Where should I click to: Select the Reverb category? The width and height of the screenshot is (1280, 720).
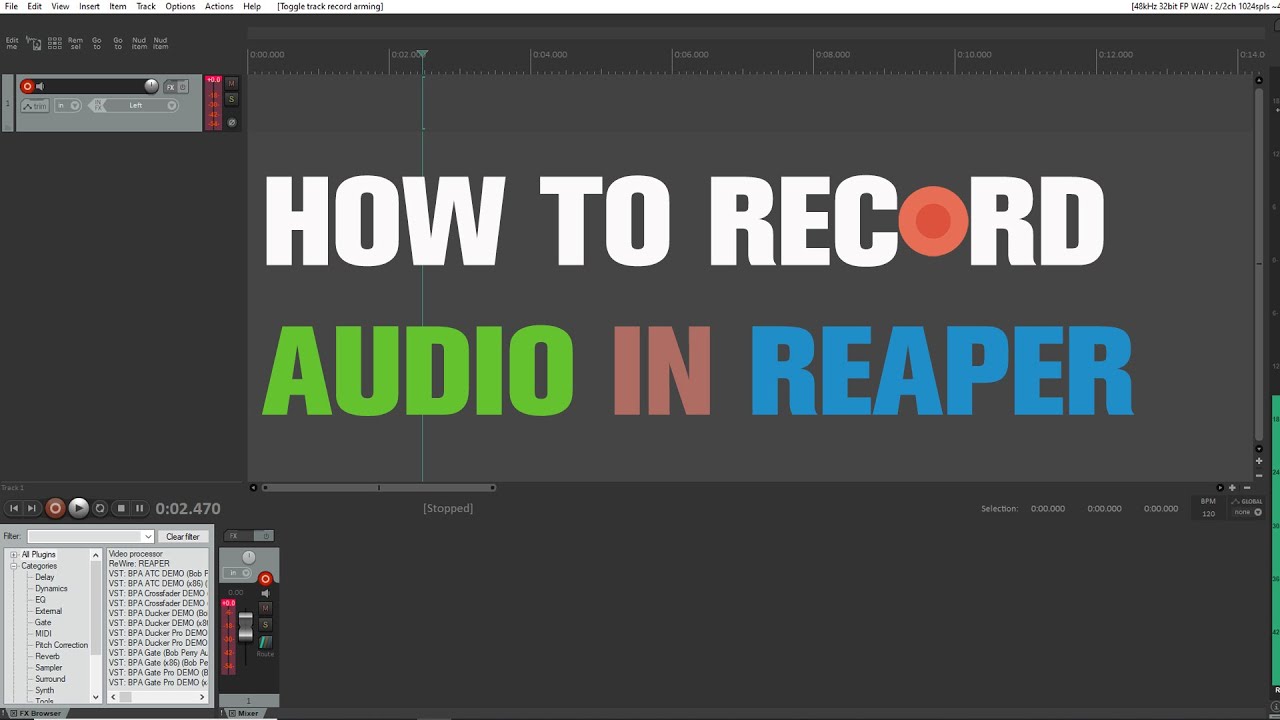click(48, 657)
